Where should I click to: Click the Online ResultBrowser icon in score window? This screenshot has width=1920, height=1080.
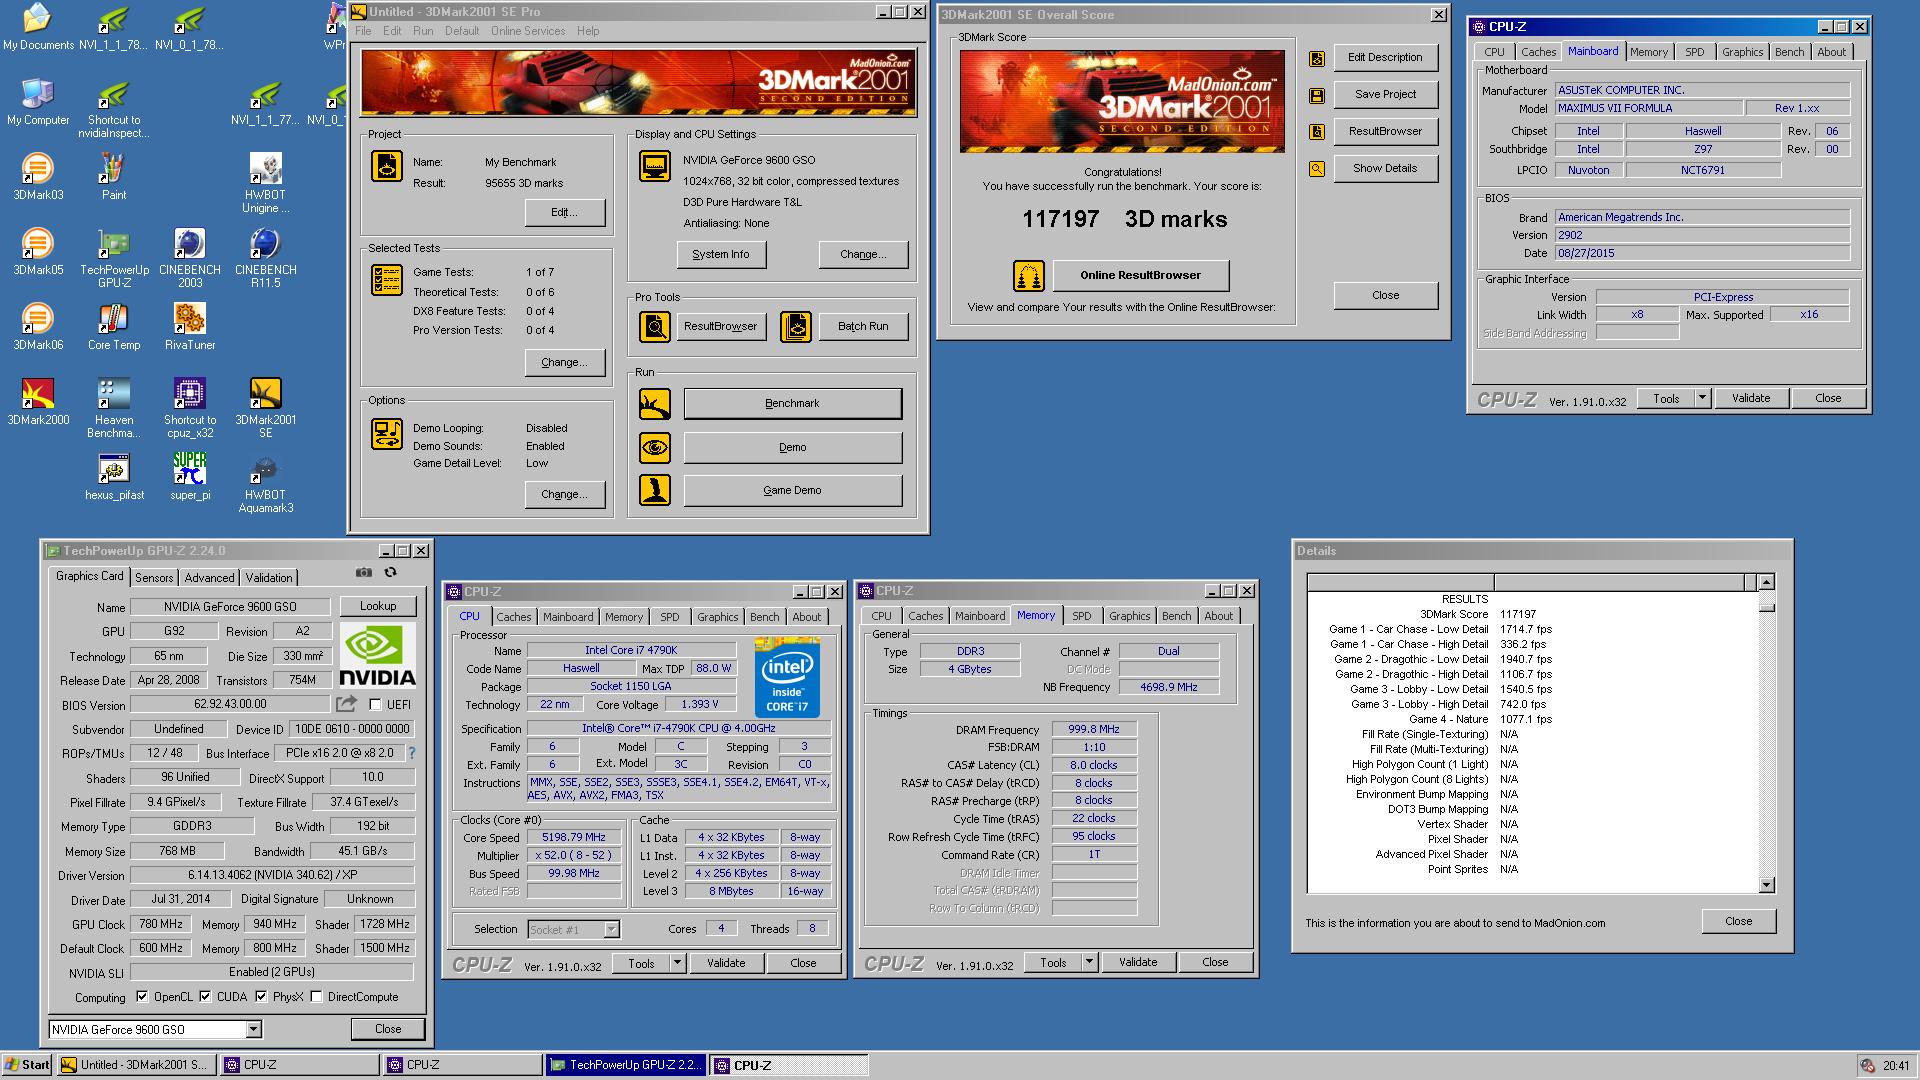point(1028,275)
